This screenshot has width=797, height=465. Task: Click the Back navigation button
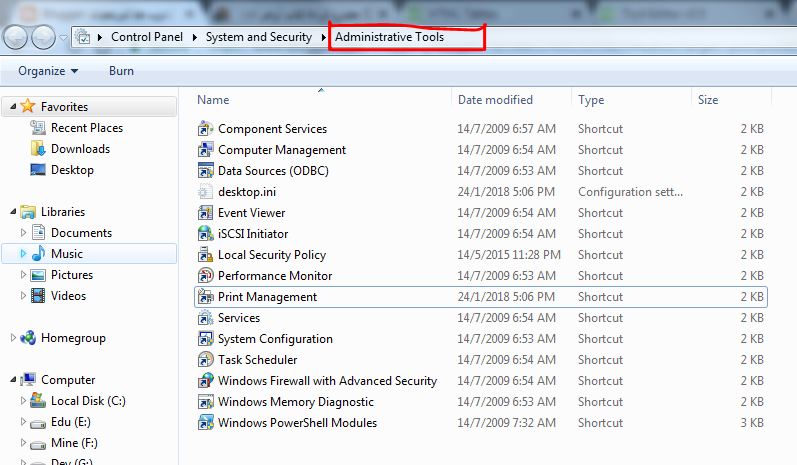[x=15, y=37]
